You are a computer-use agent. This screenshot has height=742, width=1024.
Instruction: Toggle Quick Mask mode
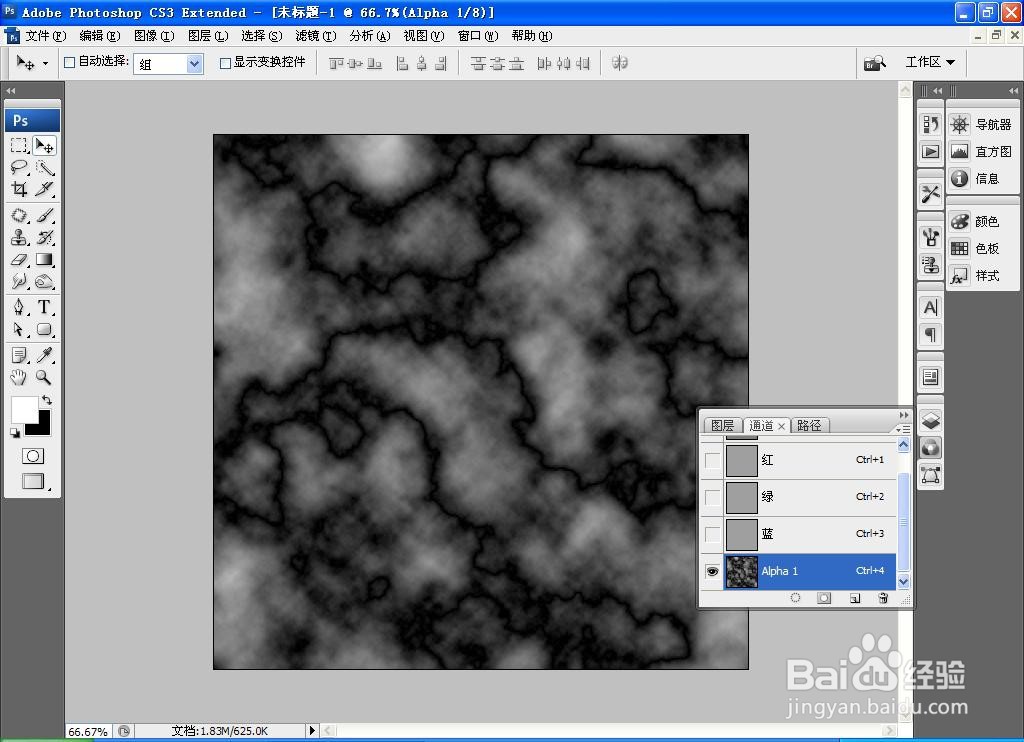pos(33,456)
